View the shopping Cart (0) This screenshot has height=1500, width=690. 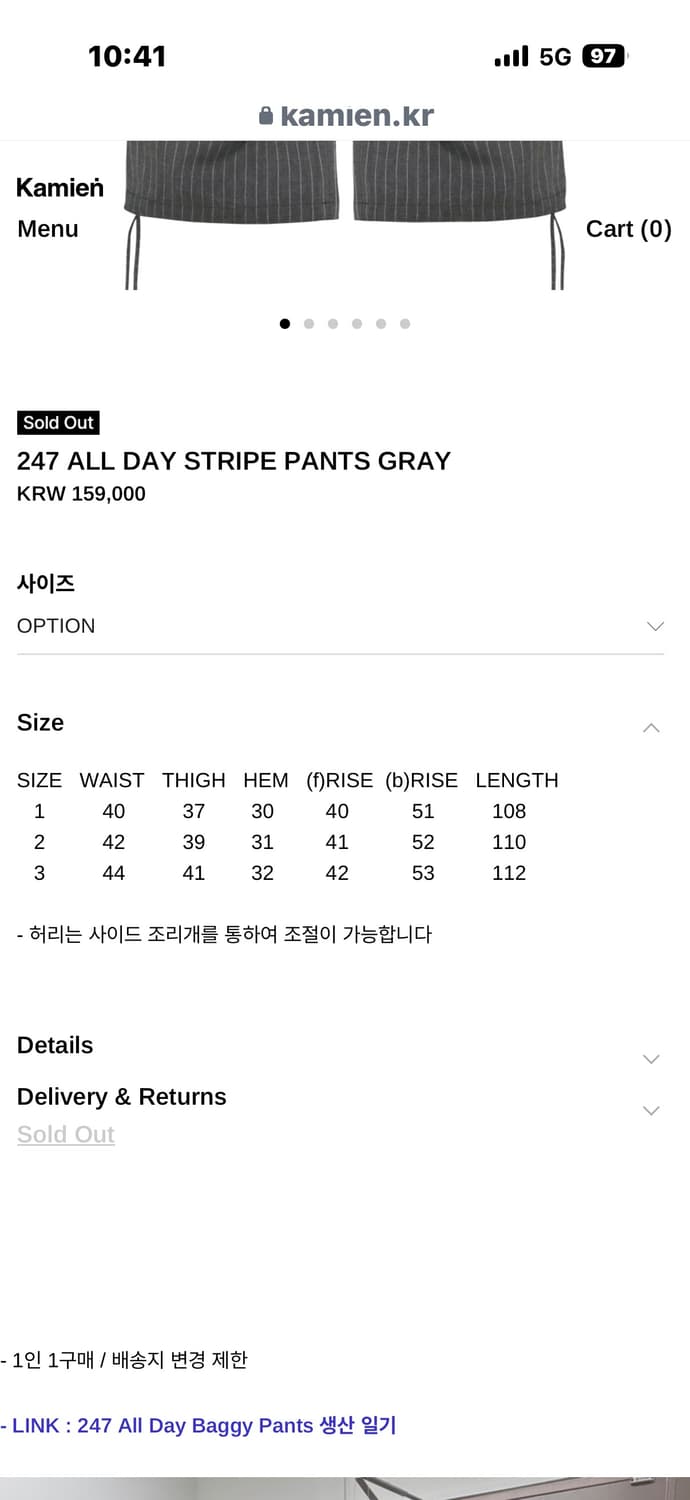click(628, 228)
